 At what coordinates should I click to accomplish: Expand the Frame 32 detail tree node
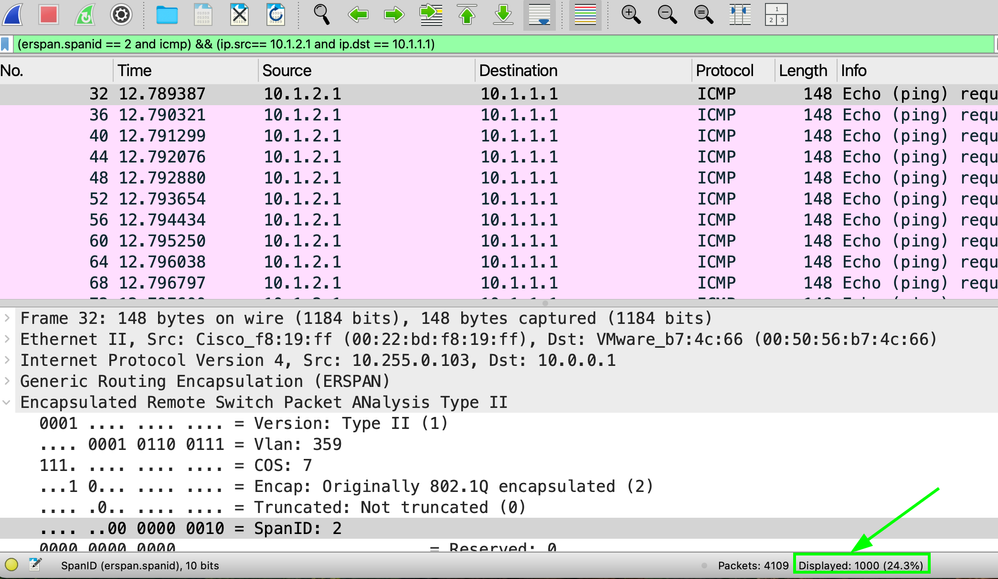point(7,318)
